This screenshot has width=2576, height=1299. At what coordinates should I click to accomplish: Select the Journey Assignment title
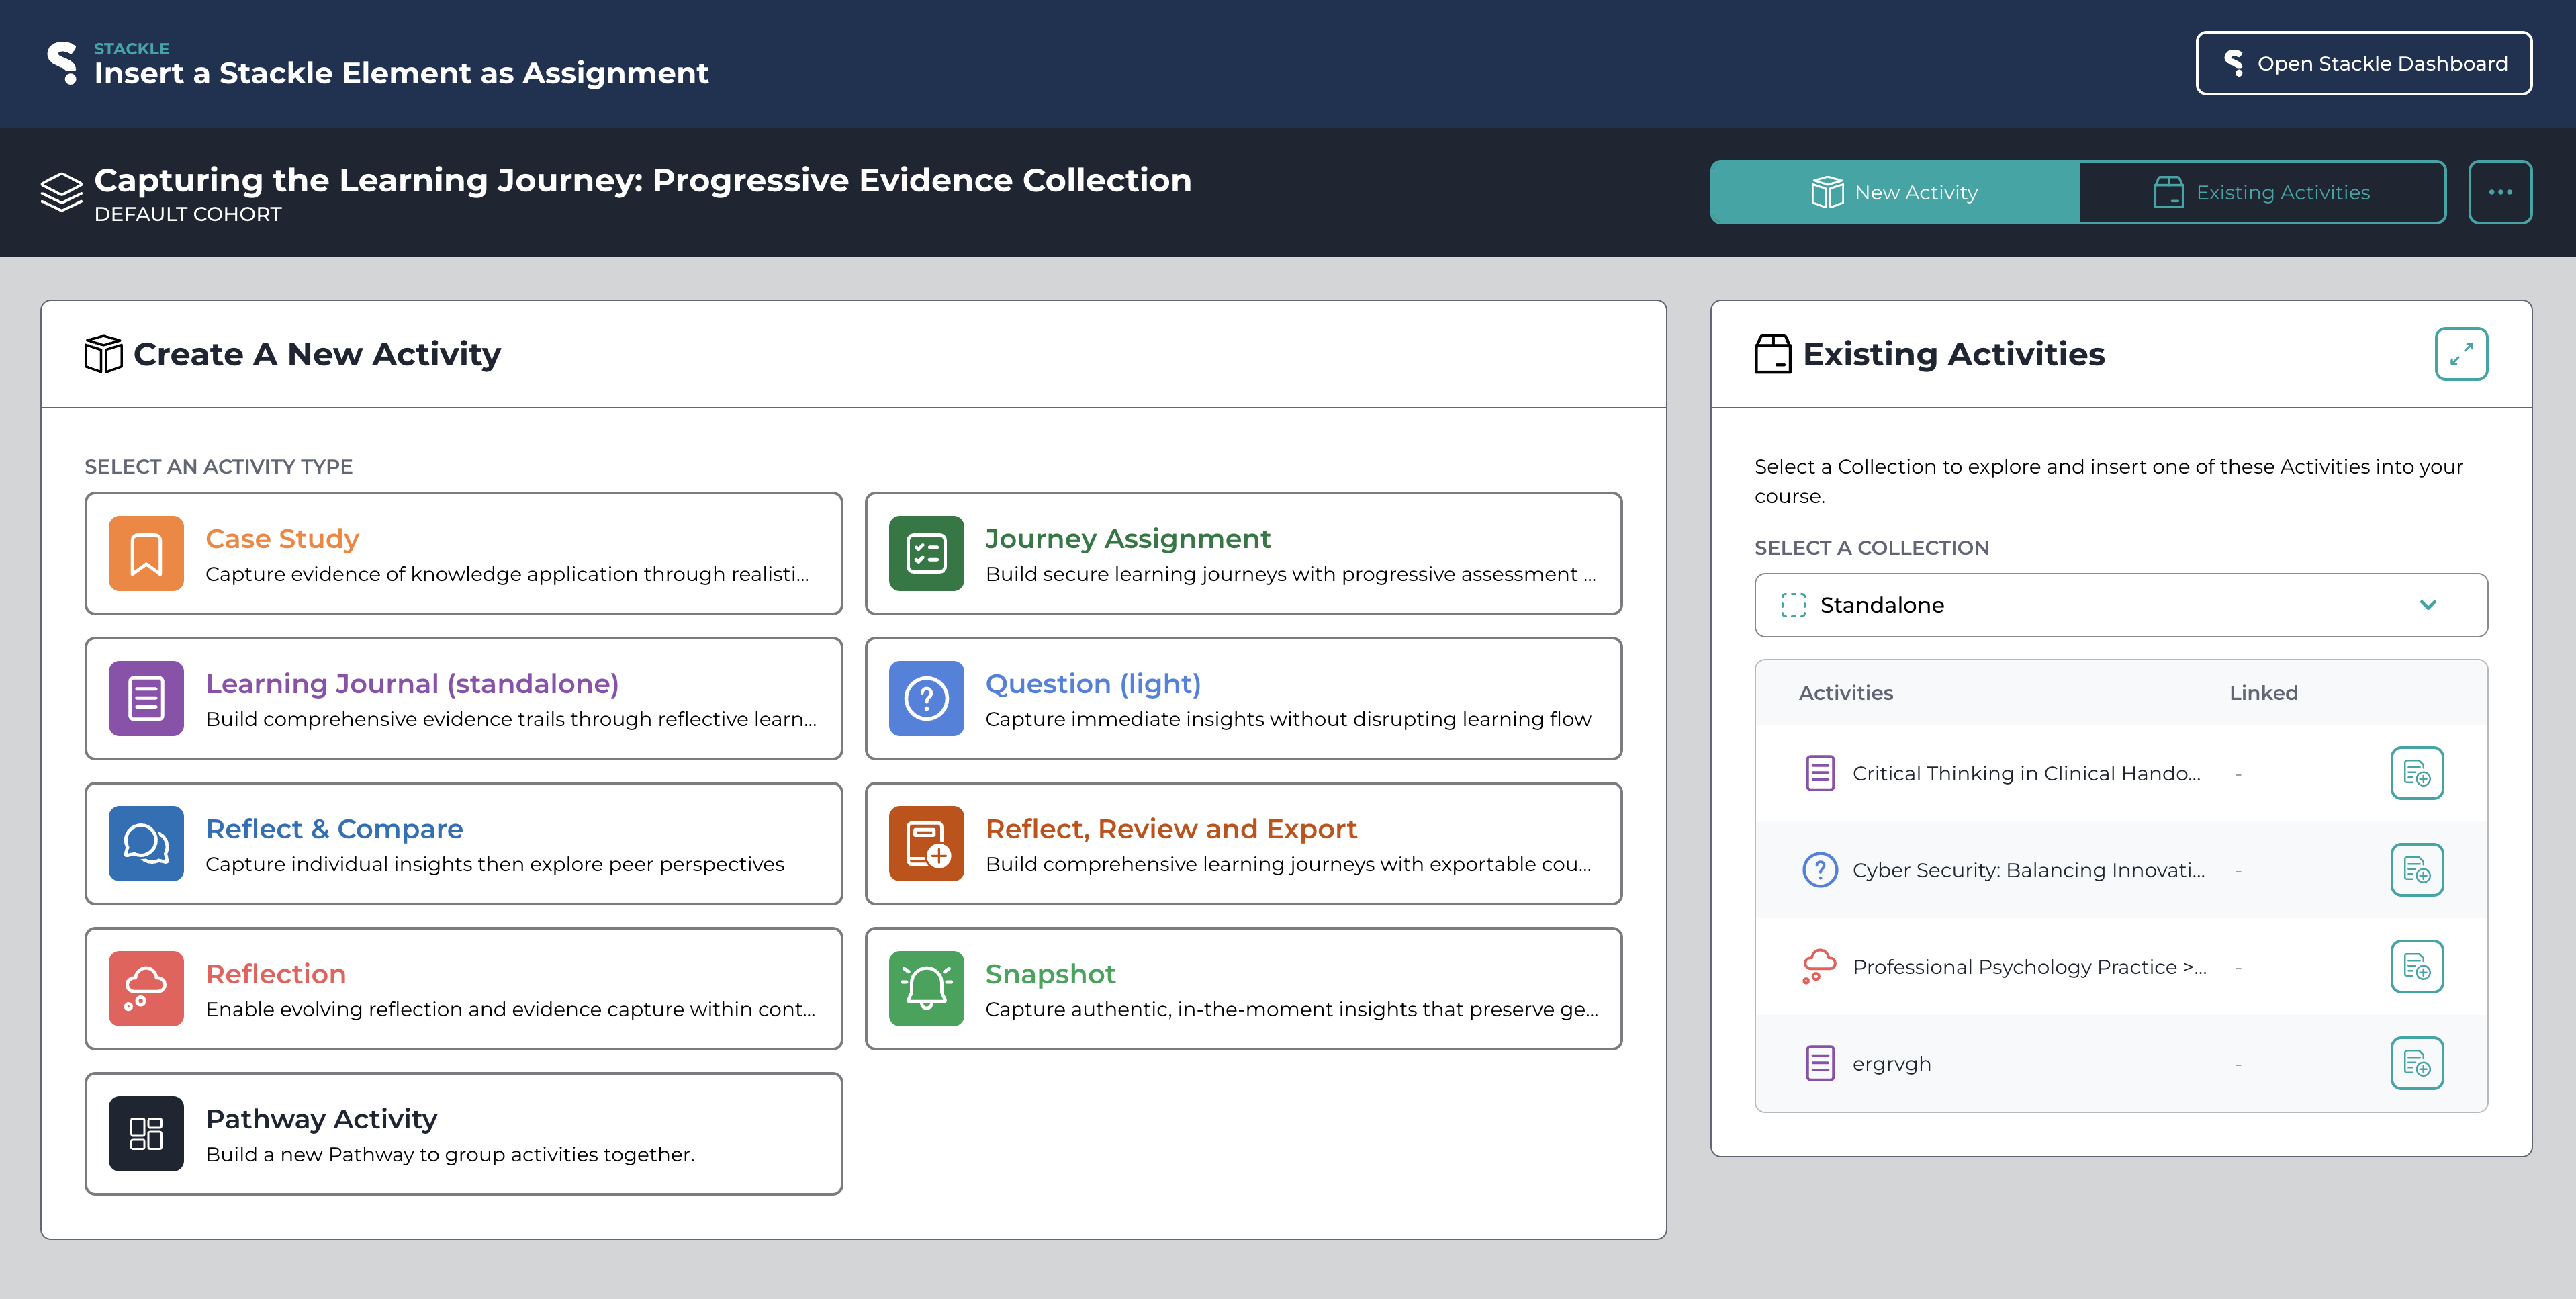tap(1128, 538)
